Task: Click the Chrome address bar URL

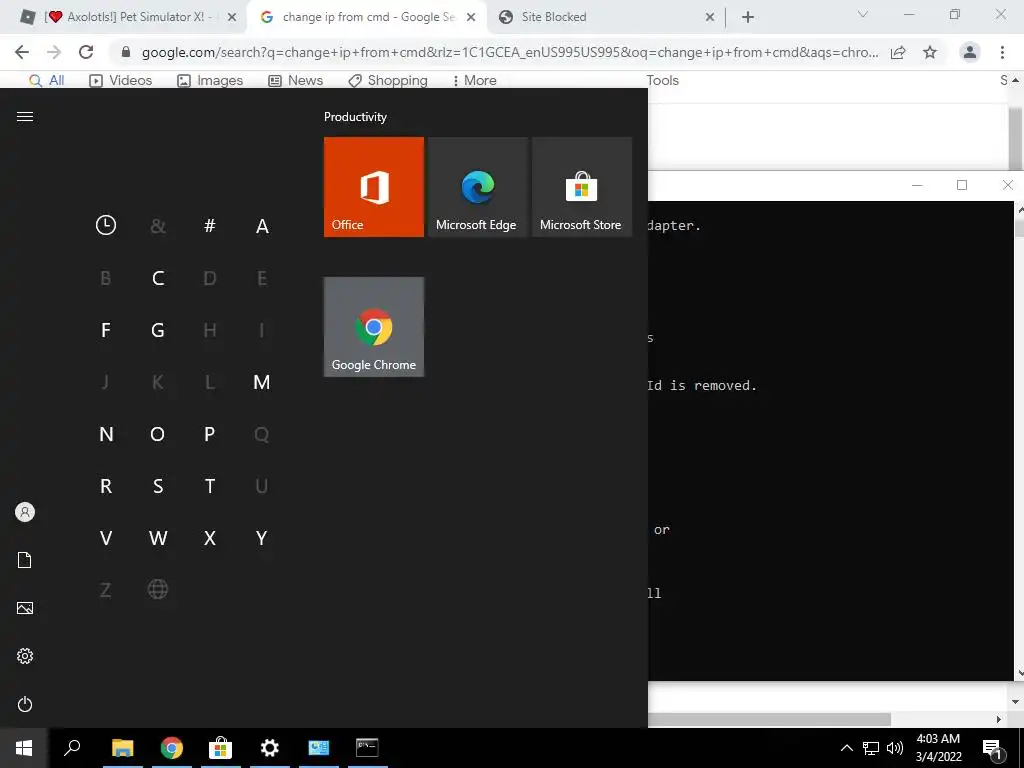Action: (509, 53)
